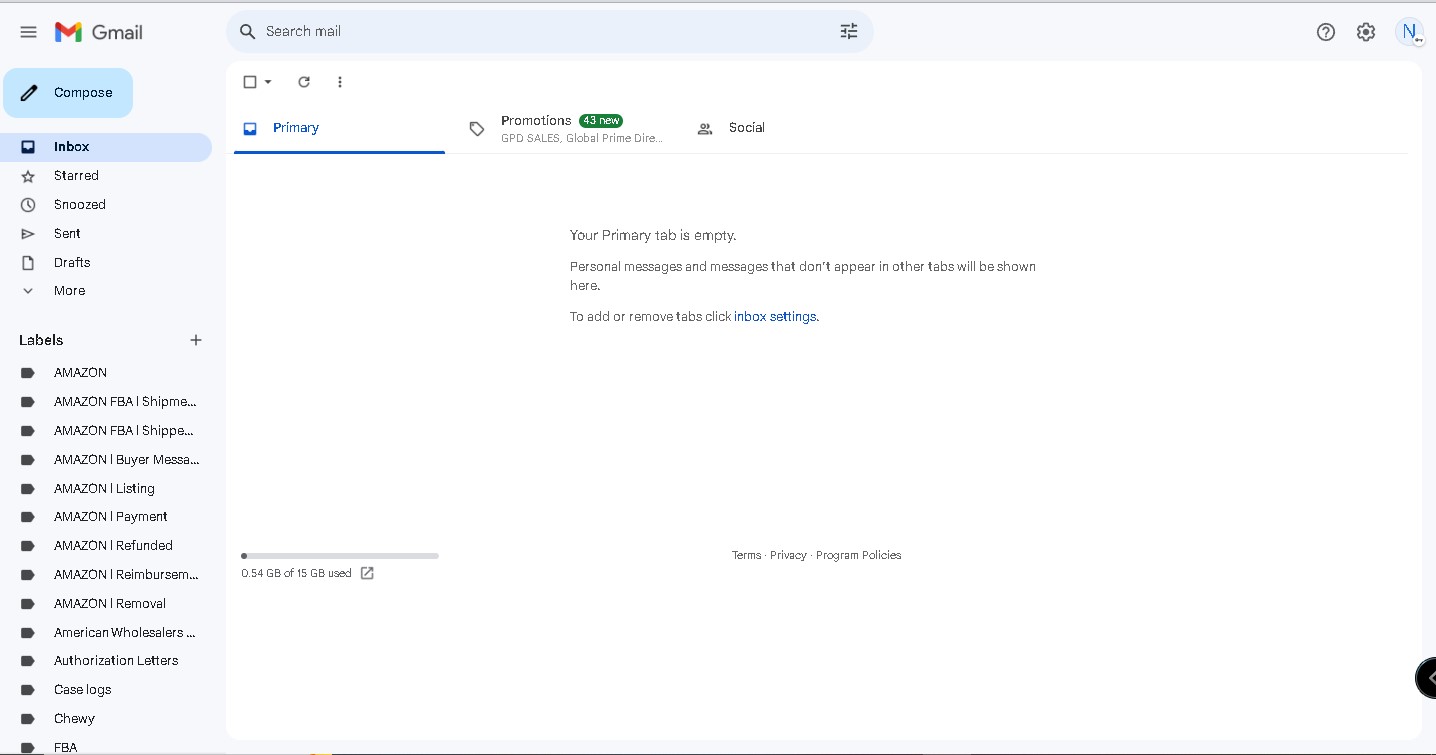Open the Drafts folder

(106, 263)
